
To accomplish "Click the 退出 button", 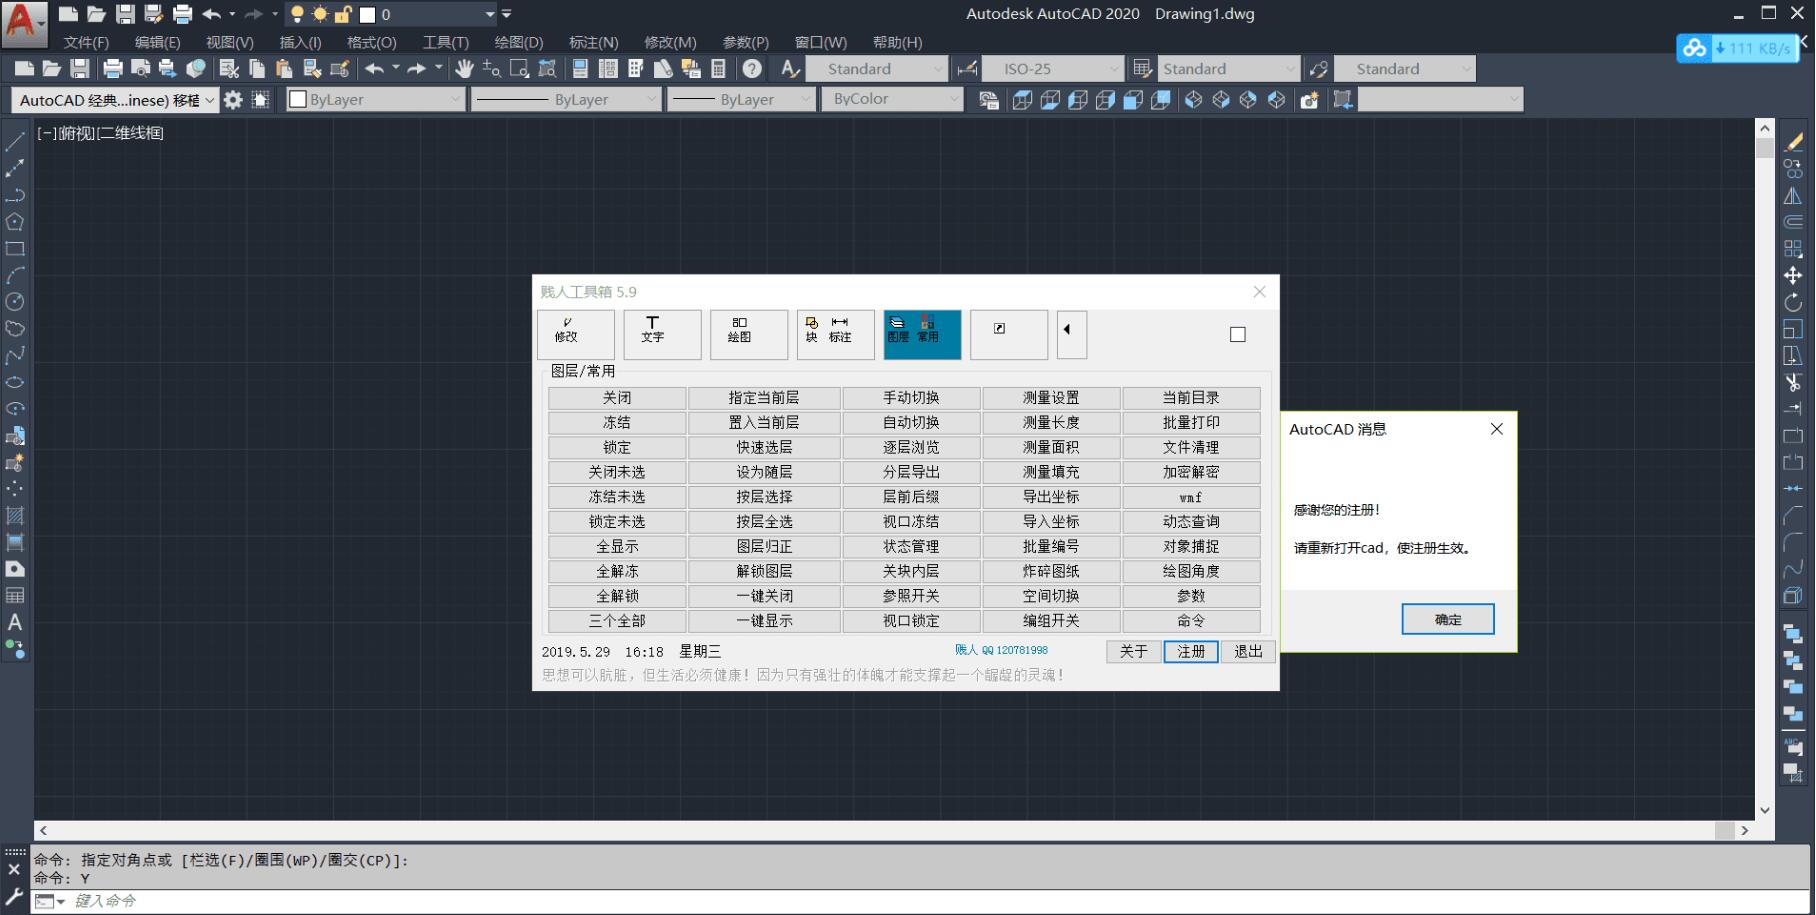I will pos(1248,651).
